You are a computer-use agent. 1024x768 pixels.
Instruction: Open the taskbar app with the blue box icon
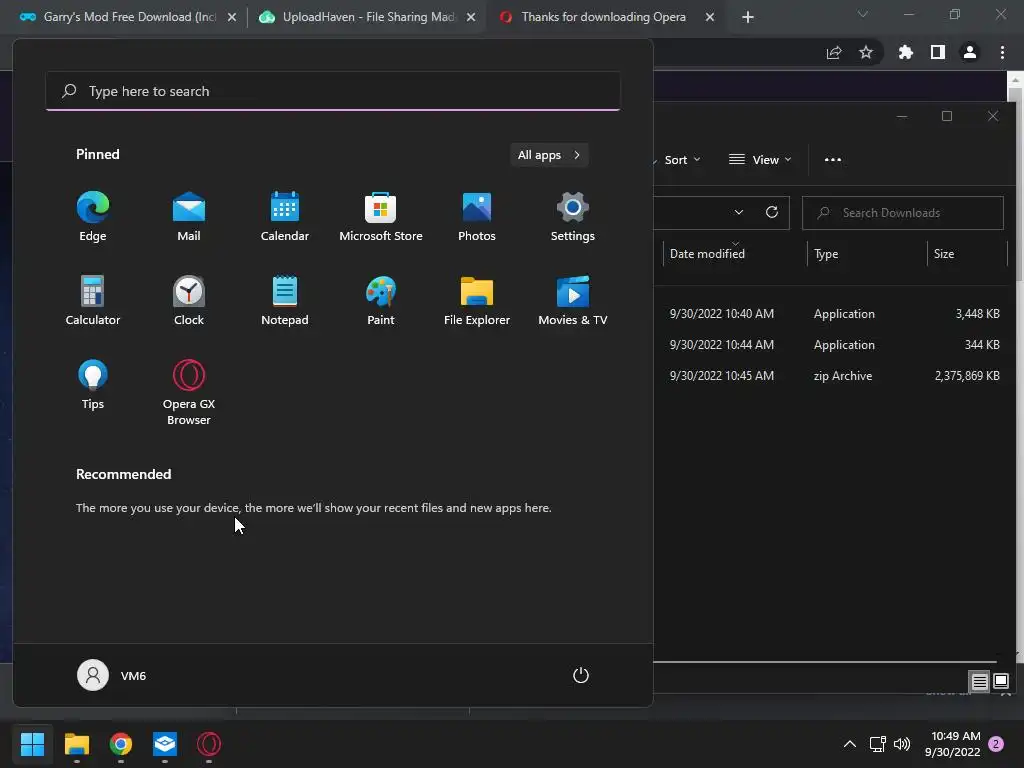pyautogui.click(x=165, y=743)
